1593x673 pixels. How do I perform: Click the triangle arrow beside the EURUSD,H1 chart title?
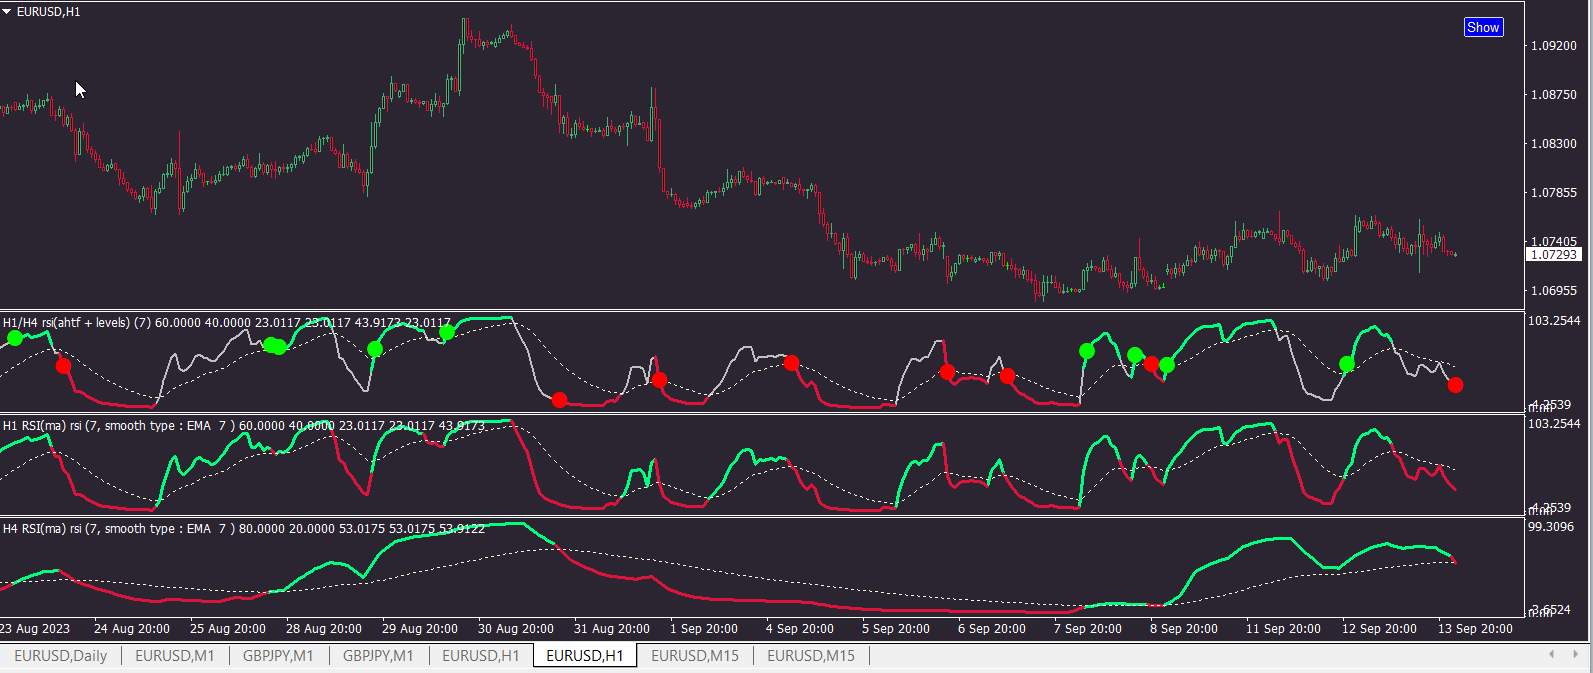[x=6, y=12]
